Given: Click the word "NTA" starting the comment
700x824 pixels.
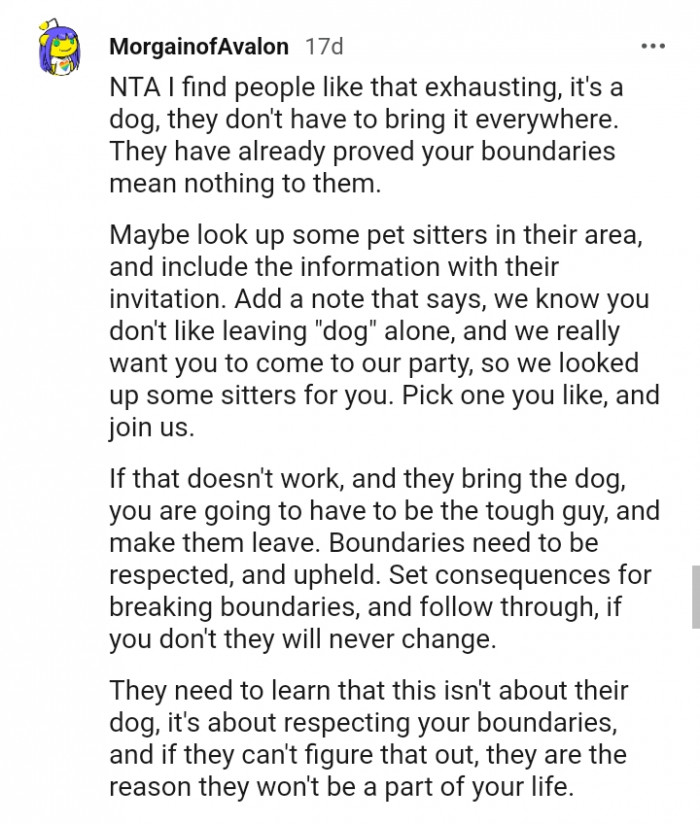Looking at the screenshot, I should (135, 87).
